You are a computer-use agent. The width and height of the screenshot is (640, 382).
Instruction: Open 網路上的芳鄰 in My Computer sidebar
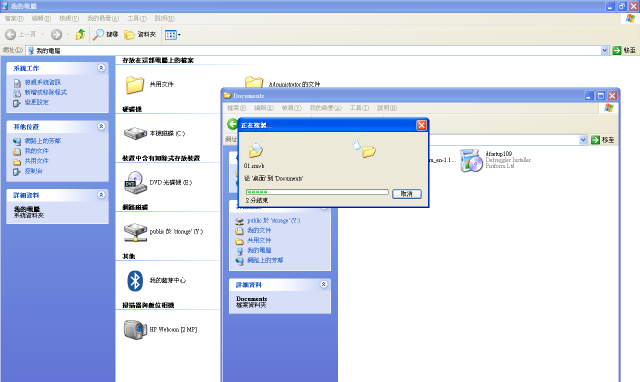point(42,141)
